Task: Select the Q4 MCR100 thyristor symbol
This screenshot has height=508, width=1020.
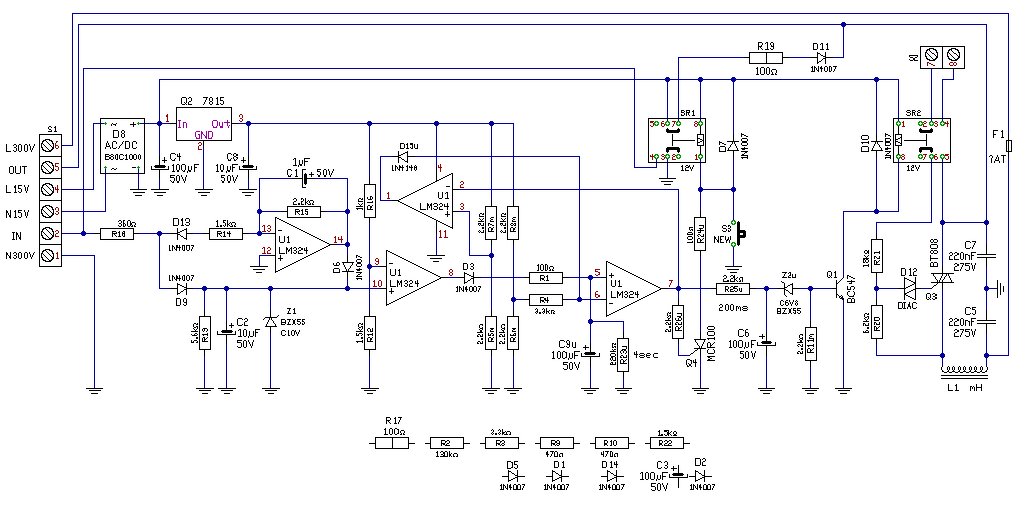Action: [700, 343]
